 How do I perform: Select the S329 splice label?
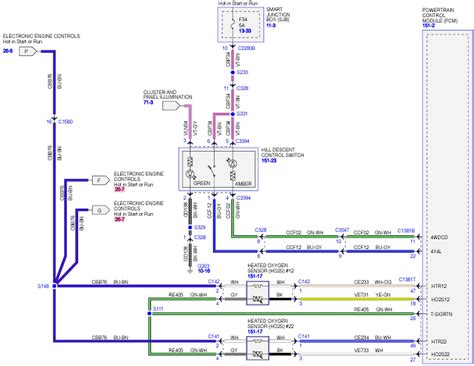click(x=200, y=227)
